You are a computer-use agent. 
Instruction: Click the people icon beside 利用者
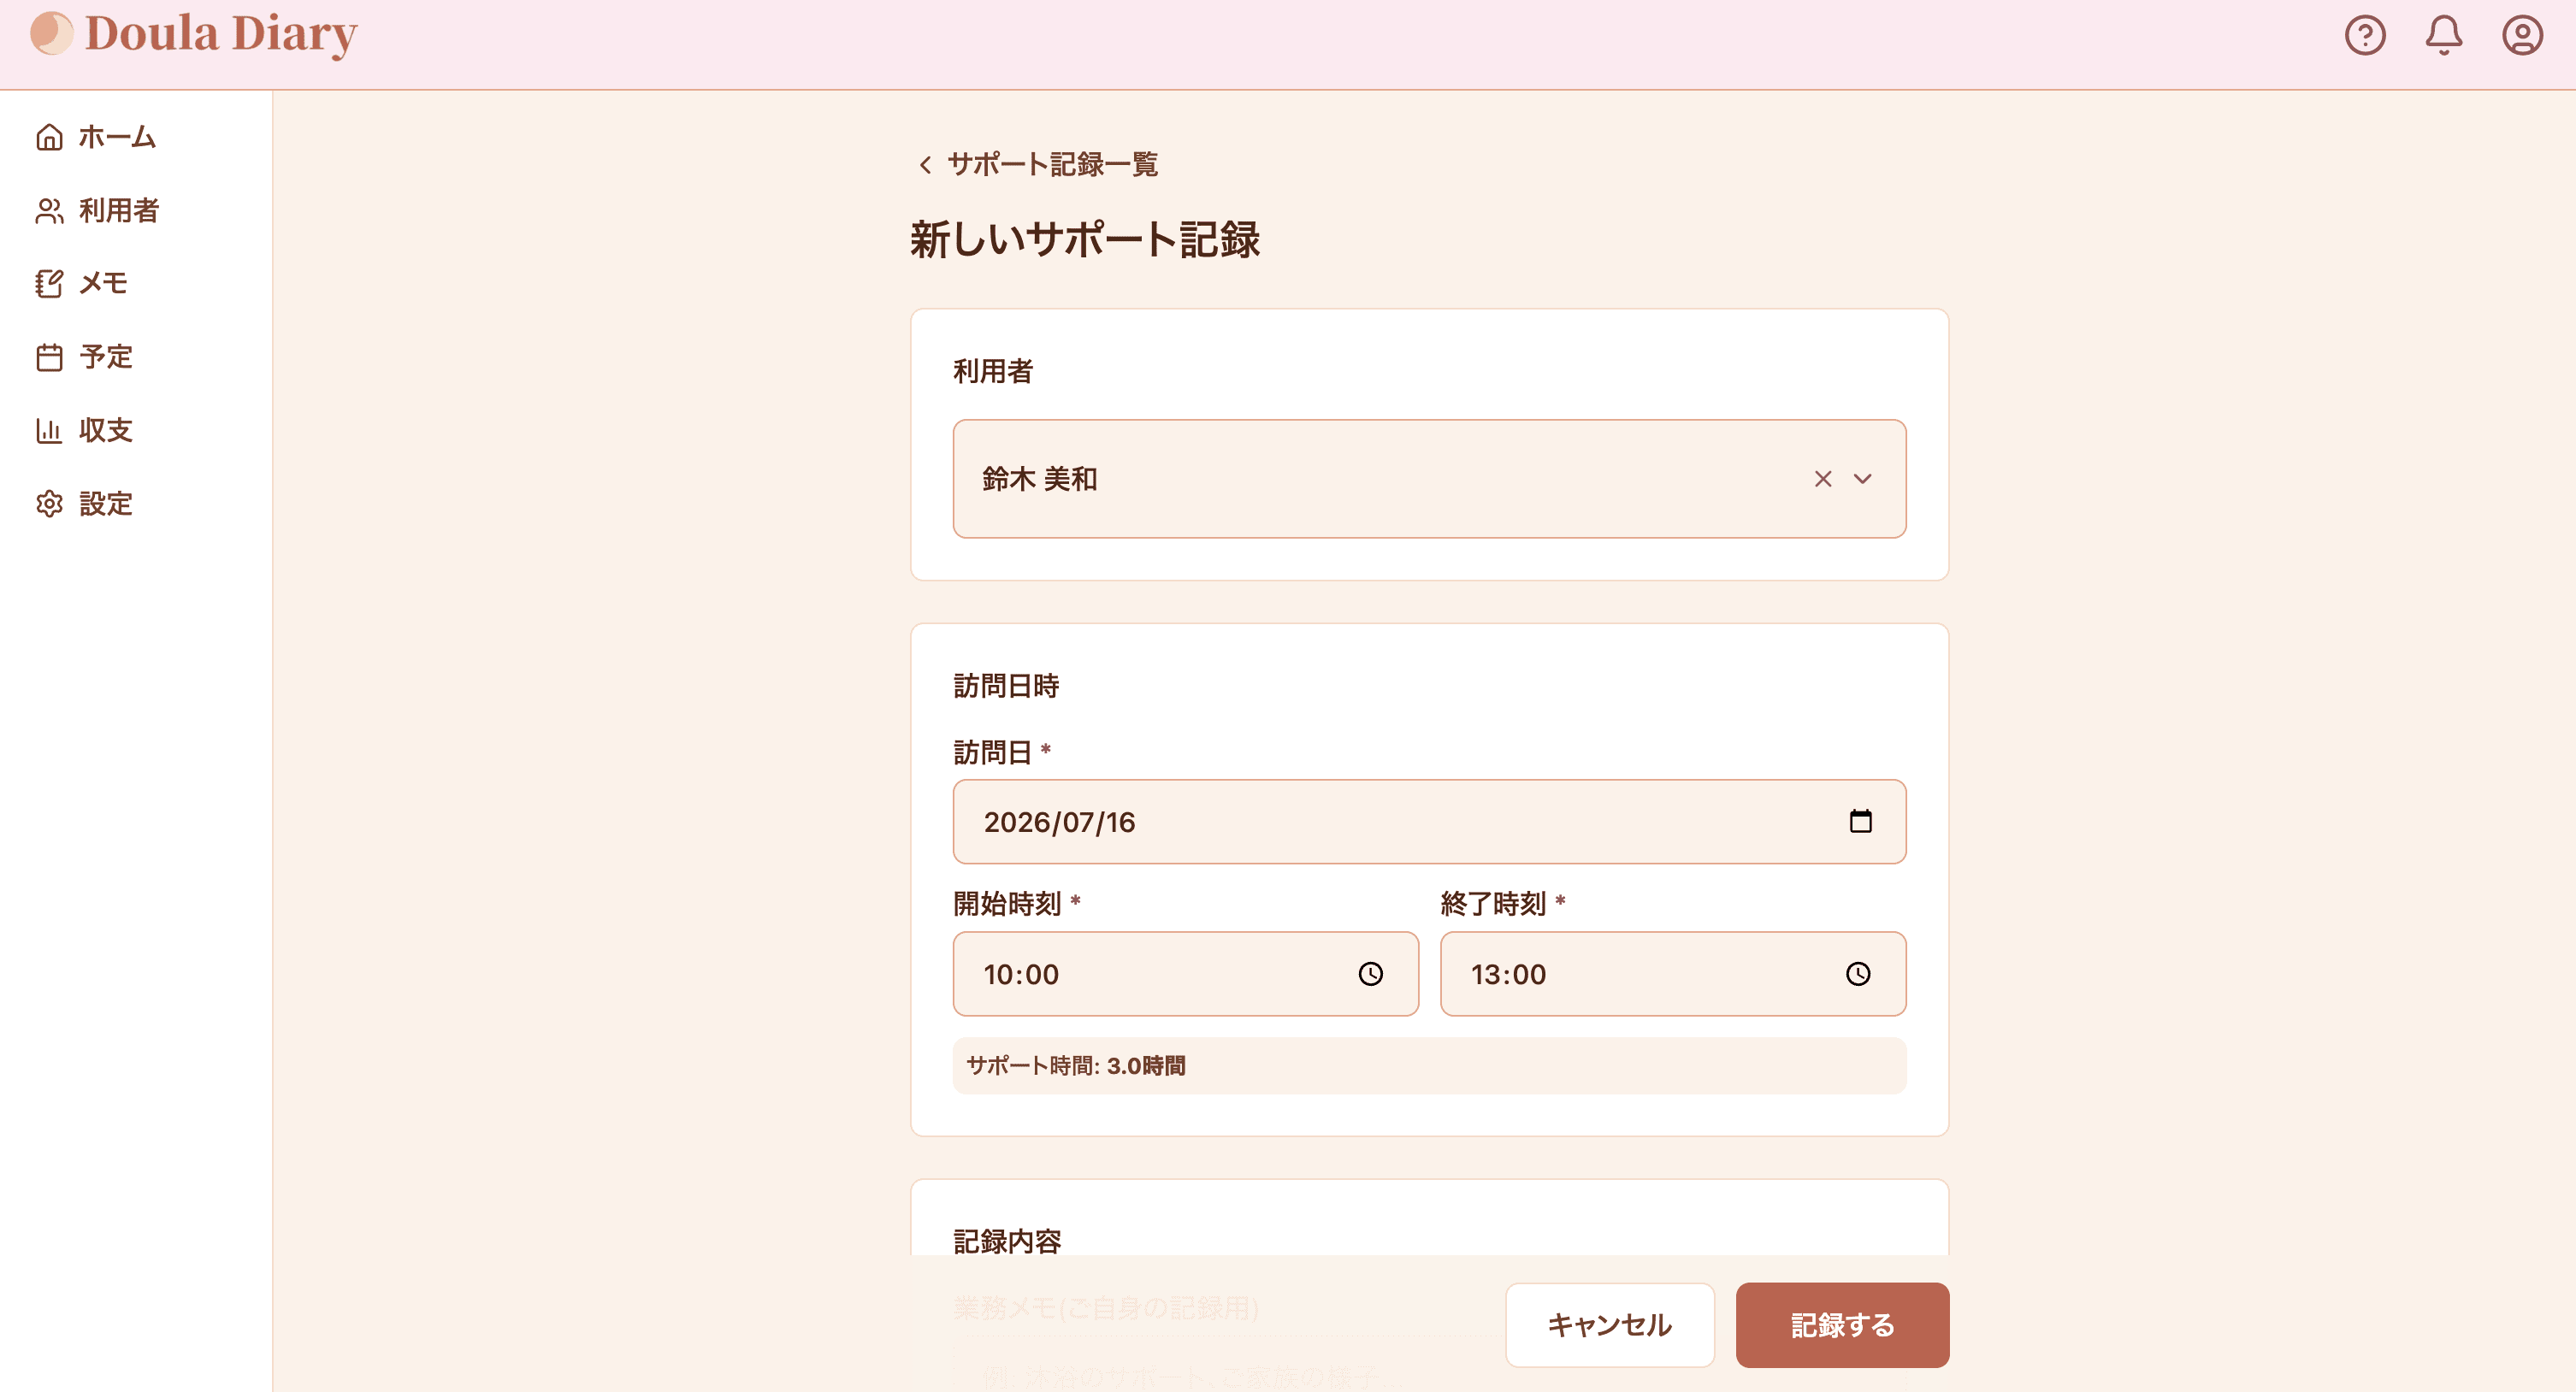[x=49, y=211]
